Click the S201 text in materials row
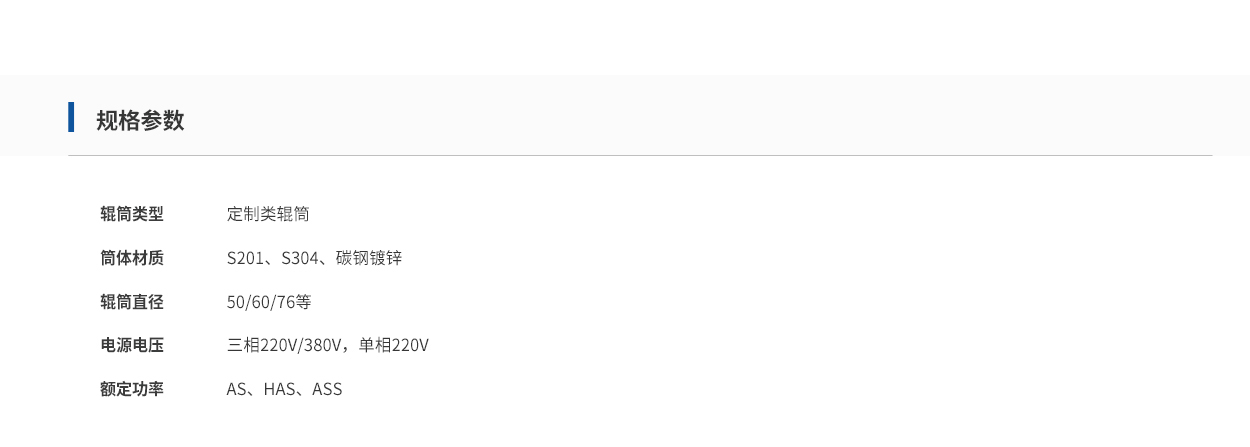The width and height of the screenshot is (1250, 447). 245,258
